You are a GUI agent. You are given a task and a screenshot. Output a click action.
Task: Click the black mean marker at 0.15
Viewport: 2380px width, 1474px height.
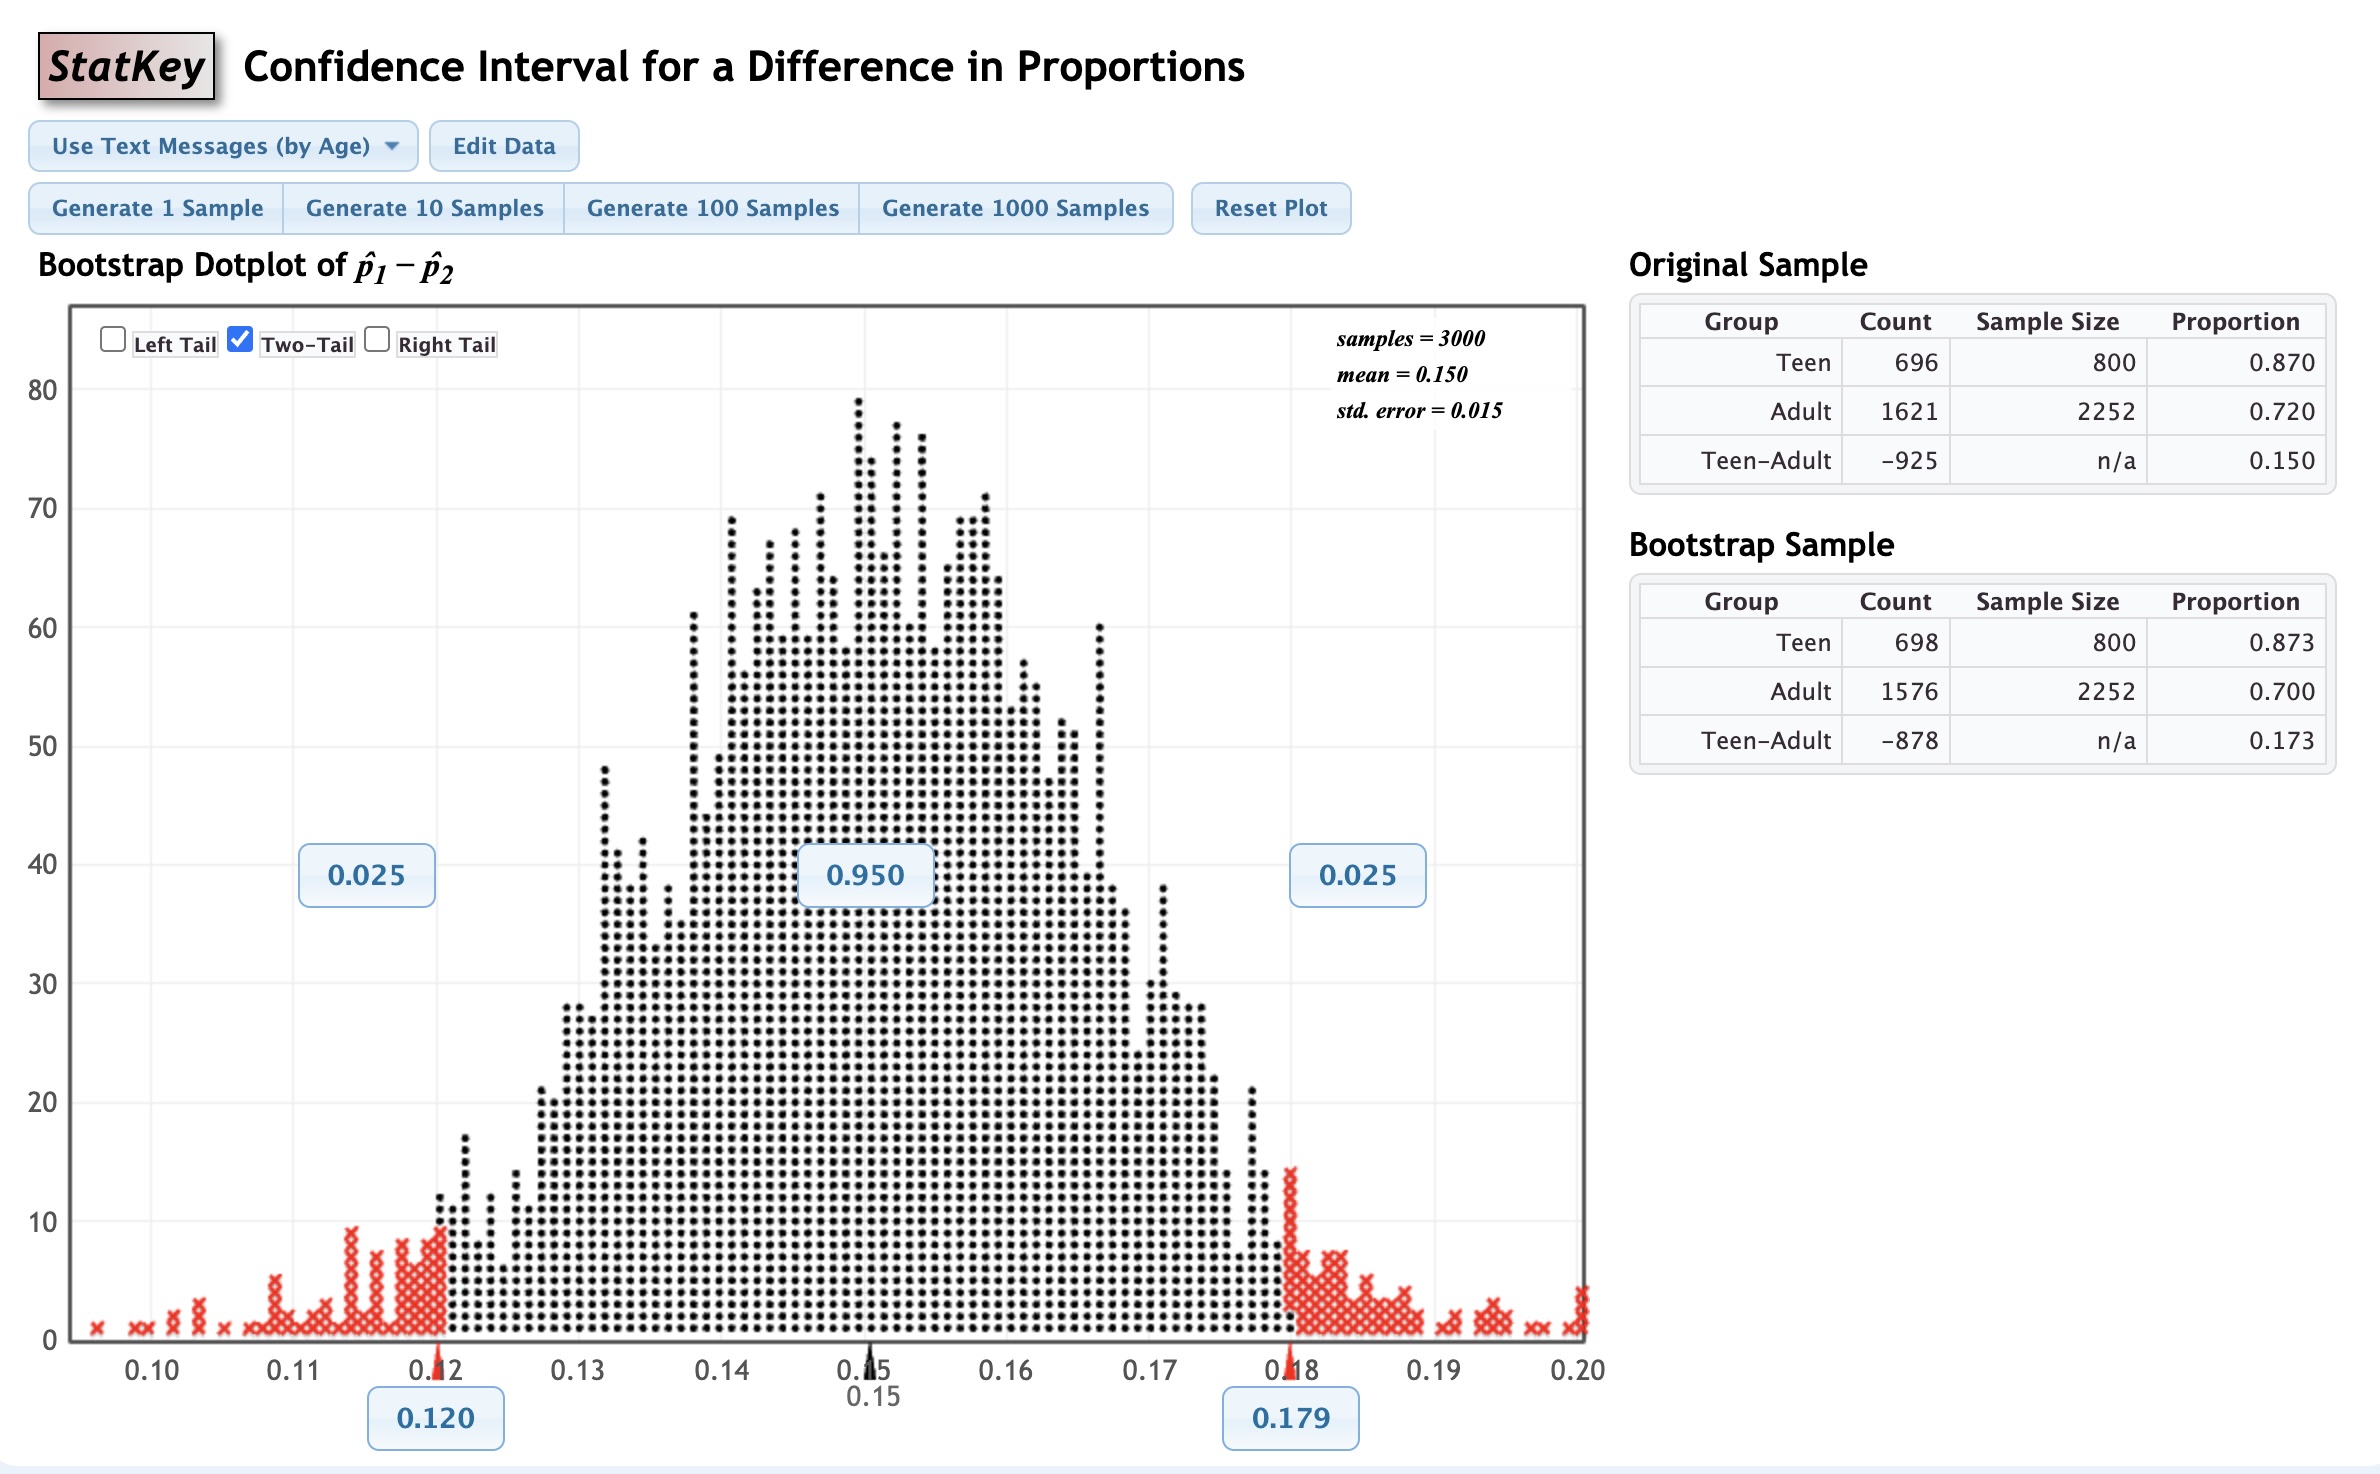870,1360
